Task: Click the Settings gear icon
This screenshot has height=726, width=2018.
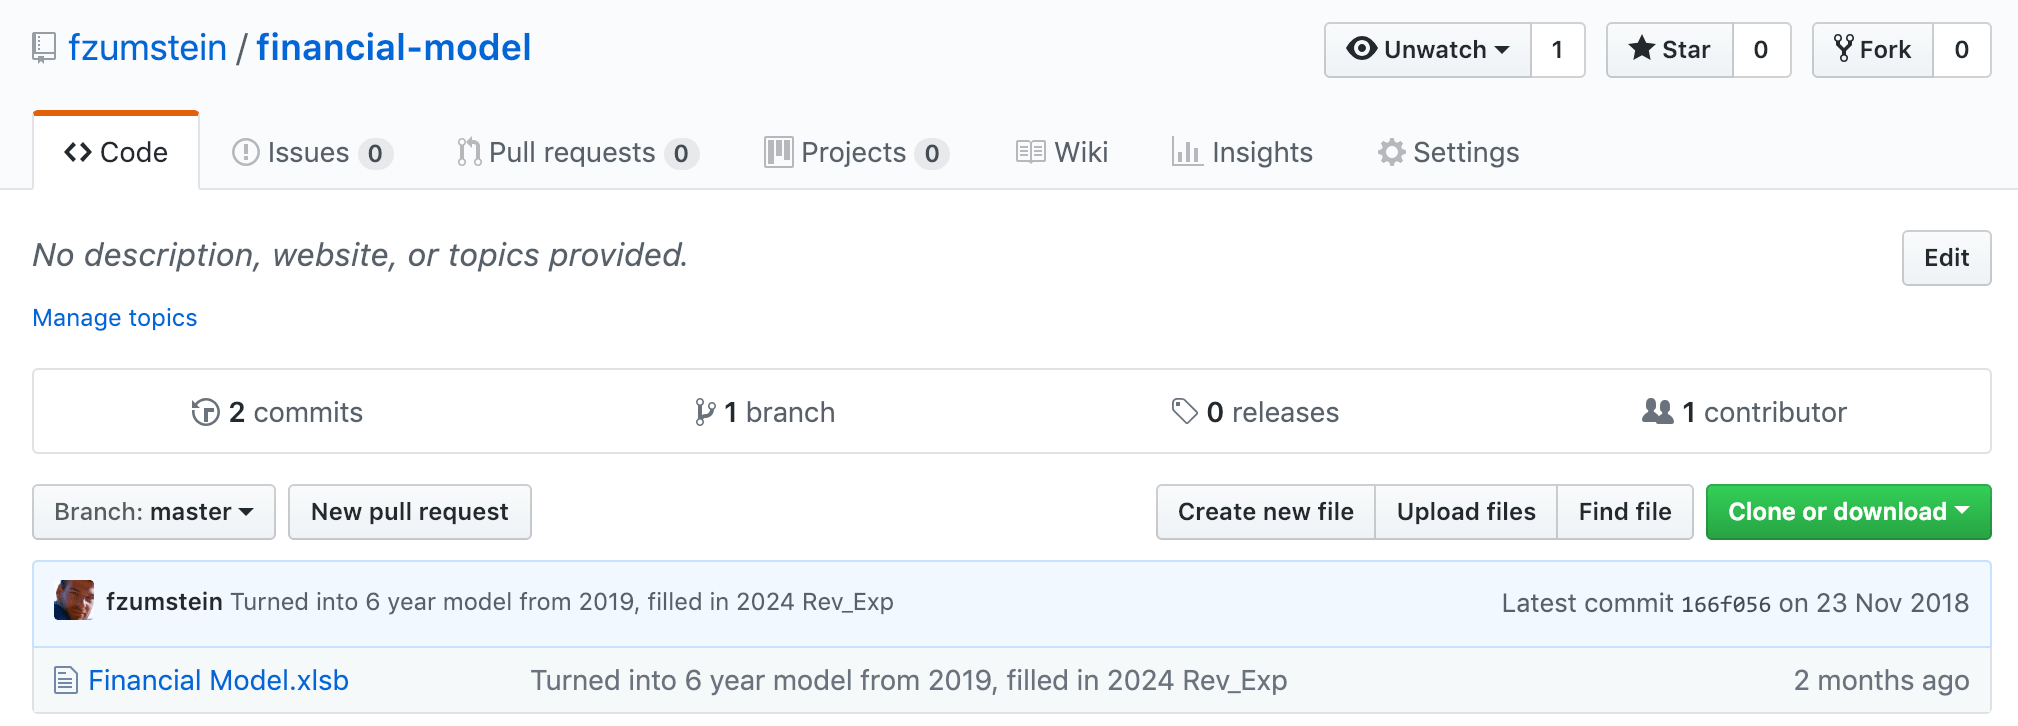Action: pyautogui.click(x=1391, y=153)
